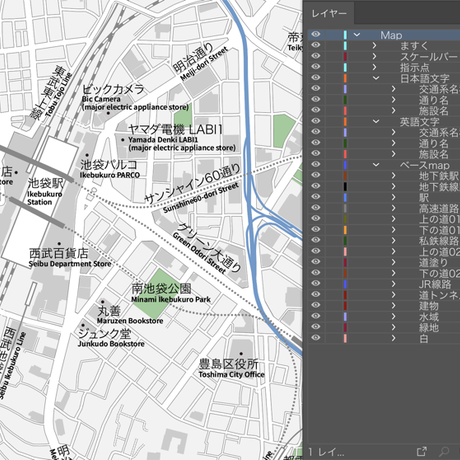Viewport: 460px width, 460px height.
Task: Select the 英語文字 layer row
Action: [384, 121]
